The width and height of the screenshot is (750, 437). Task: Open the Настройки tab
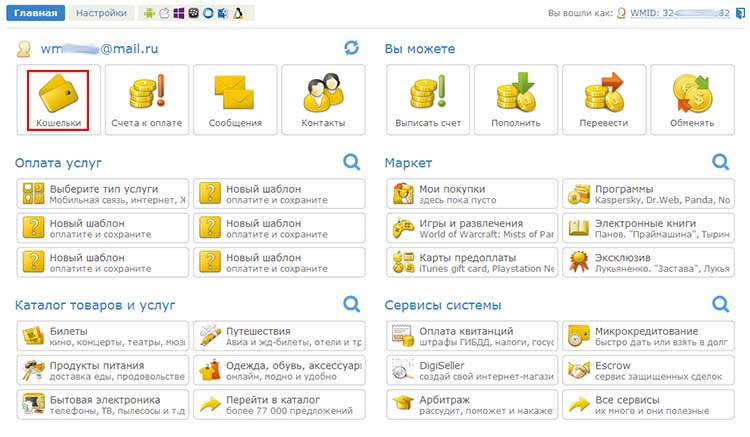coord(102,14)
